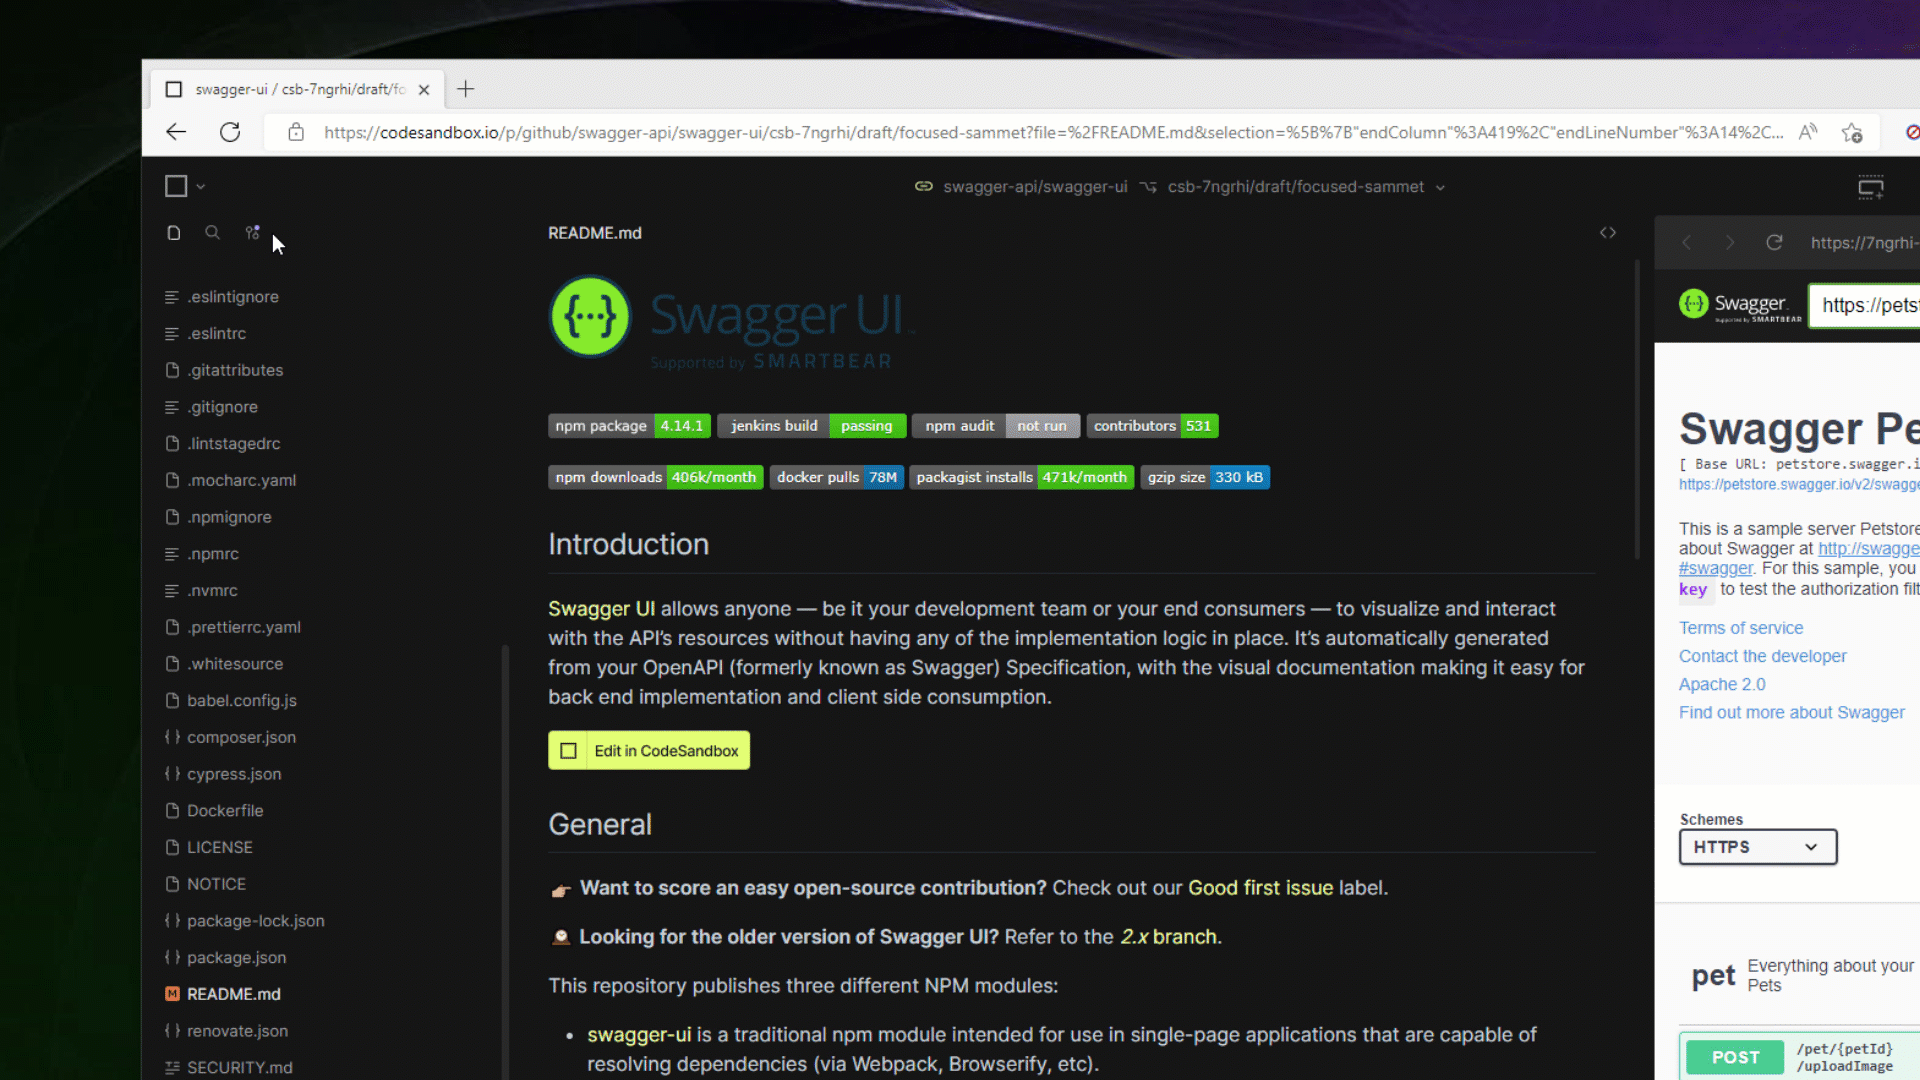Open the file explorer icon in the sidebar
This screenshot has width=1920, height=1080.
pyautogui.click(x=173, y=232)
